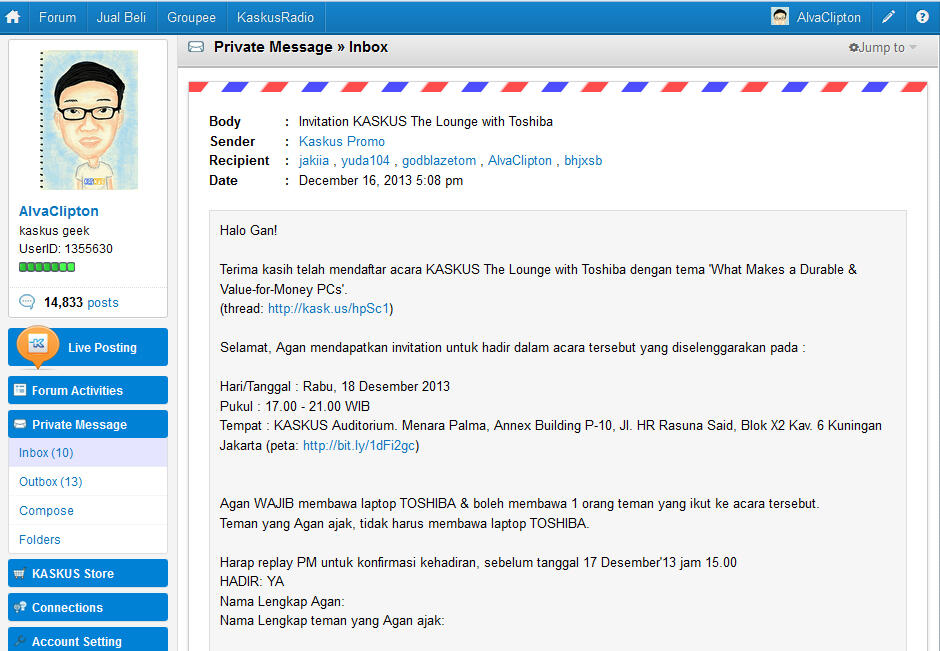Expand the Jump to dropdown
Viewport: 940px width, 651px height.
point(887,47)
